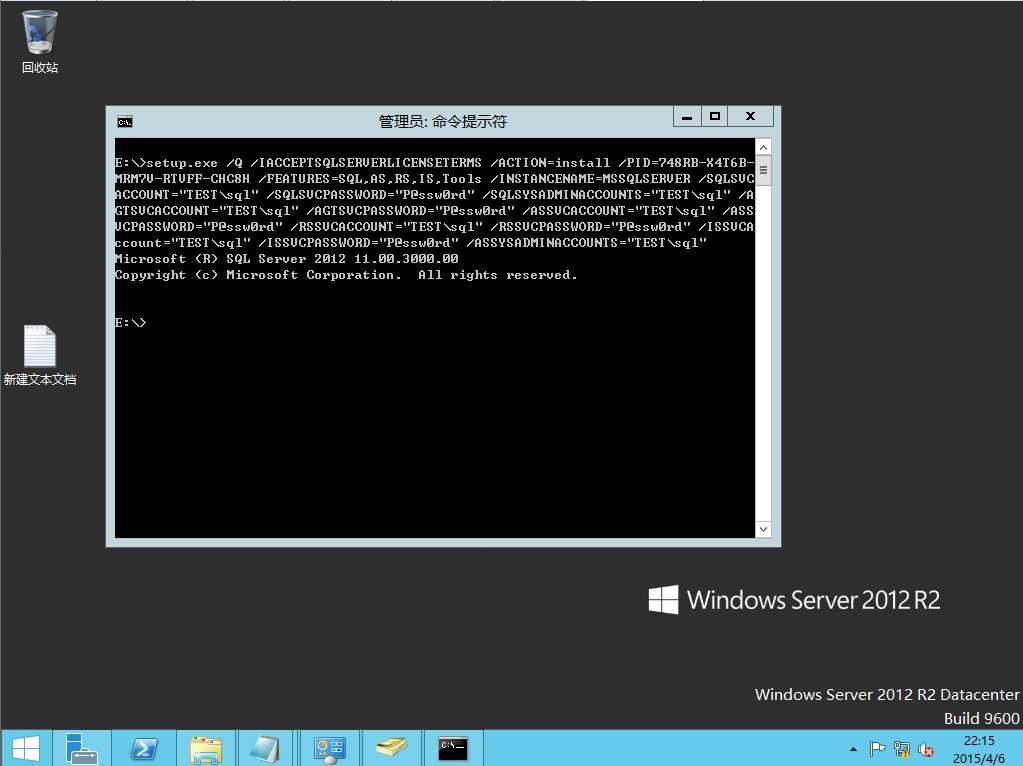Open the Notepad-style taskbar icon
The image size is (1023, 766).
tap(266, 748)
